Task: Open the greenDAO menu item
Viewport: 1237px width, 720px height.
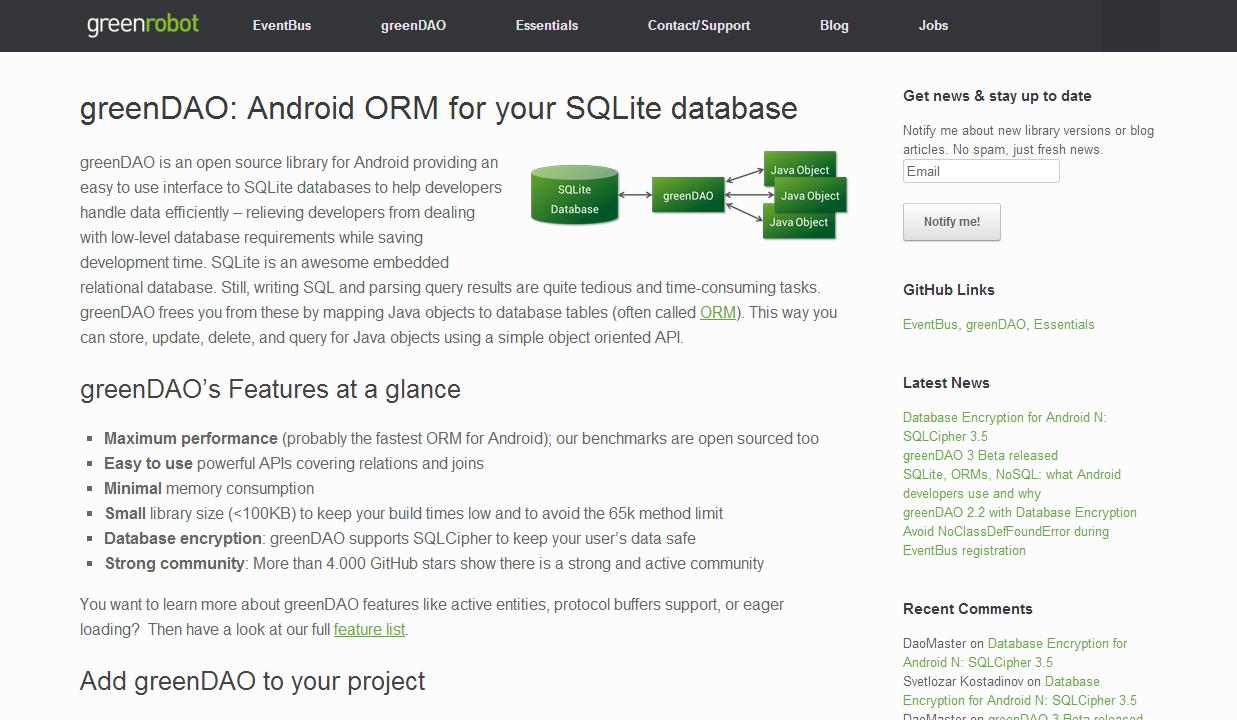Action: 413,25
